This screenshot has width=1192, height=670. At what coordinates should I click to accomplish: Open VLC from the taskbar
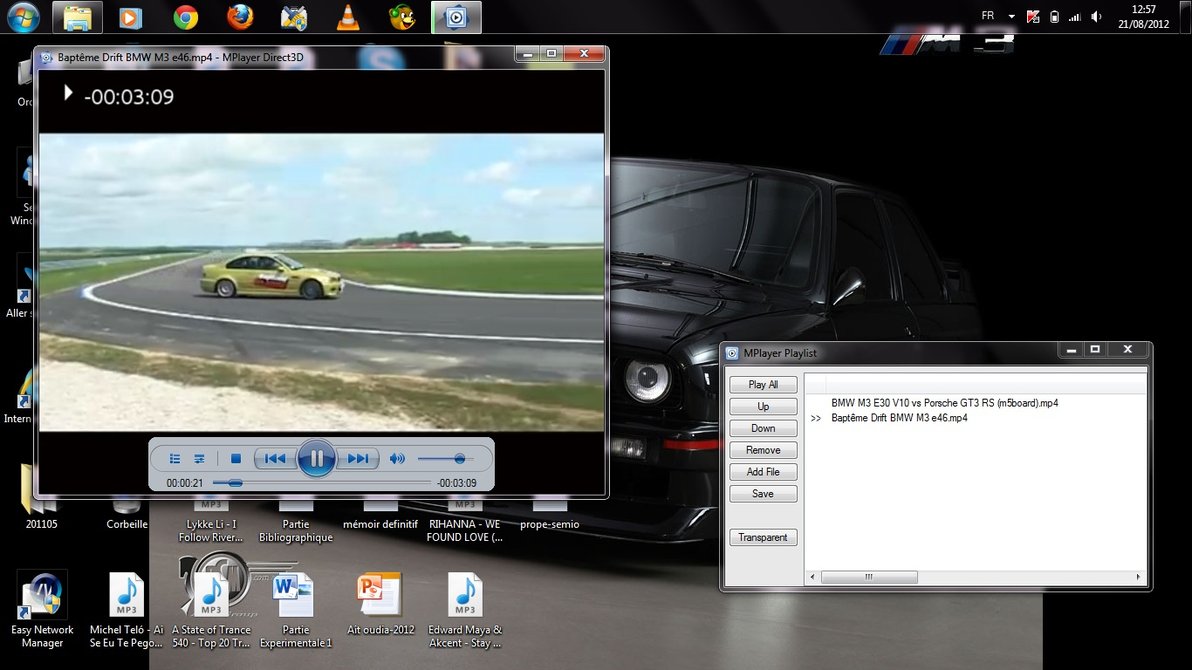coord(347,17)
